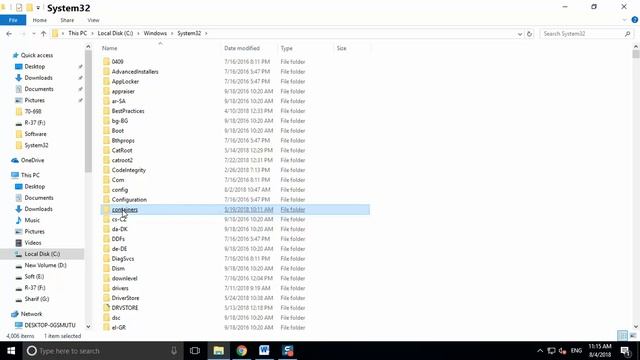Select the Configuration folder
The height and width of the screenshot is (360, 640).
(x=129, y=200)
